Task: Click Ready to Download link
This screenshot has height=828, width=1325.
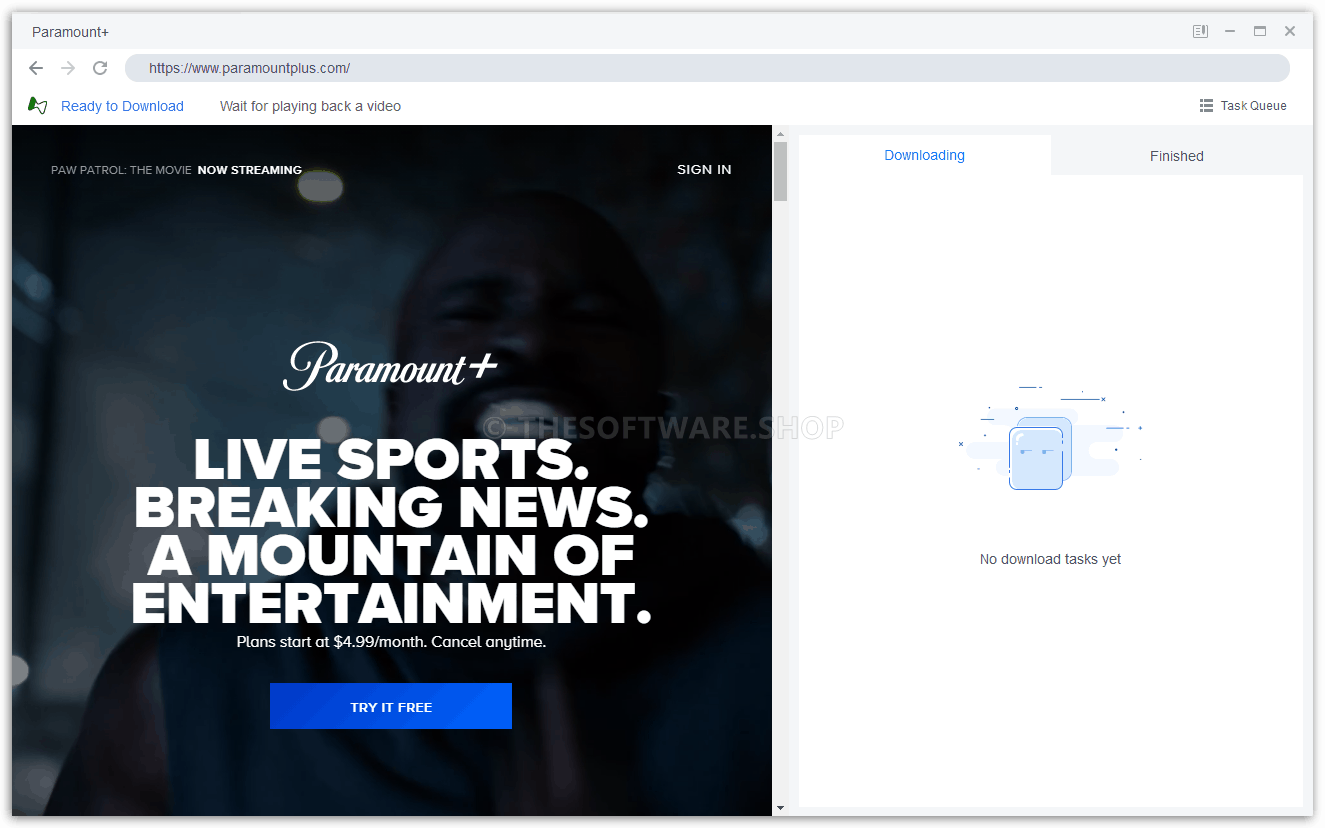Action: click(x=122, y=106)
